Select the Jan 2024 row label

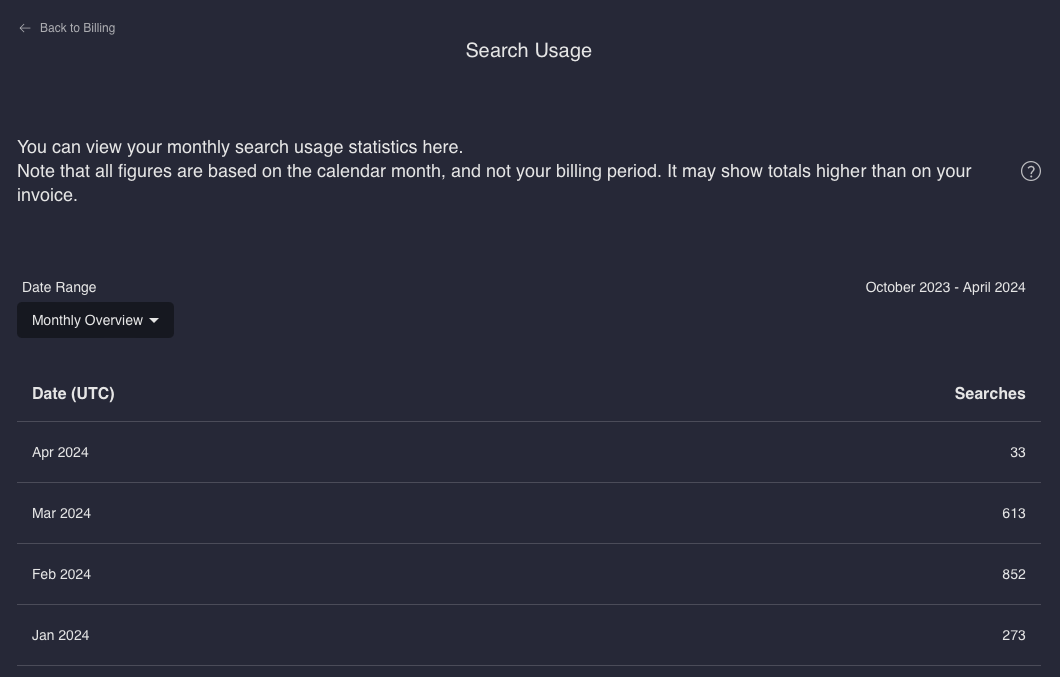pyautogui.click(x=60, y=635)
